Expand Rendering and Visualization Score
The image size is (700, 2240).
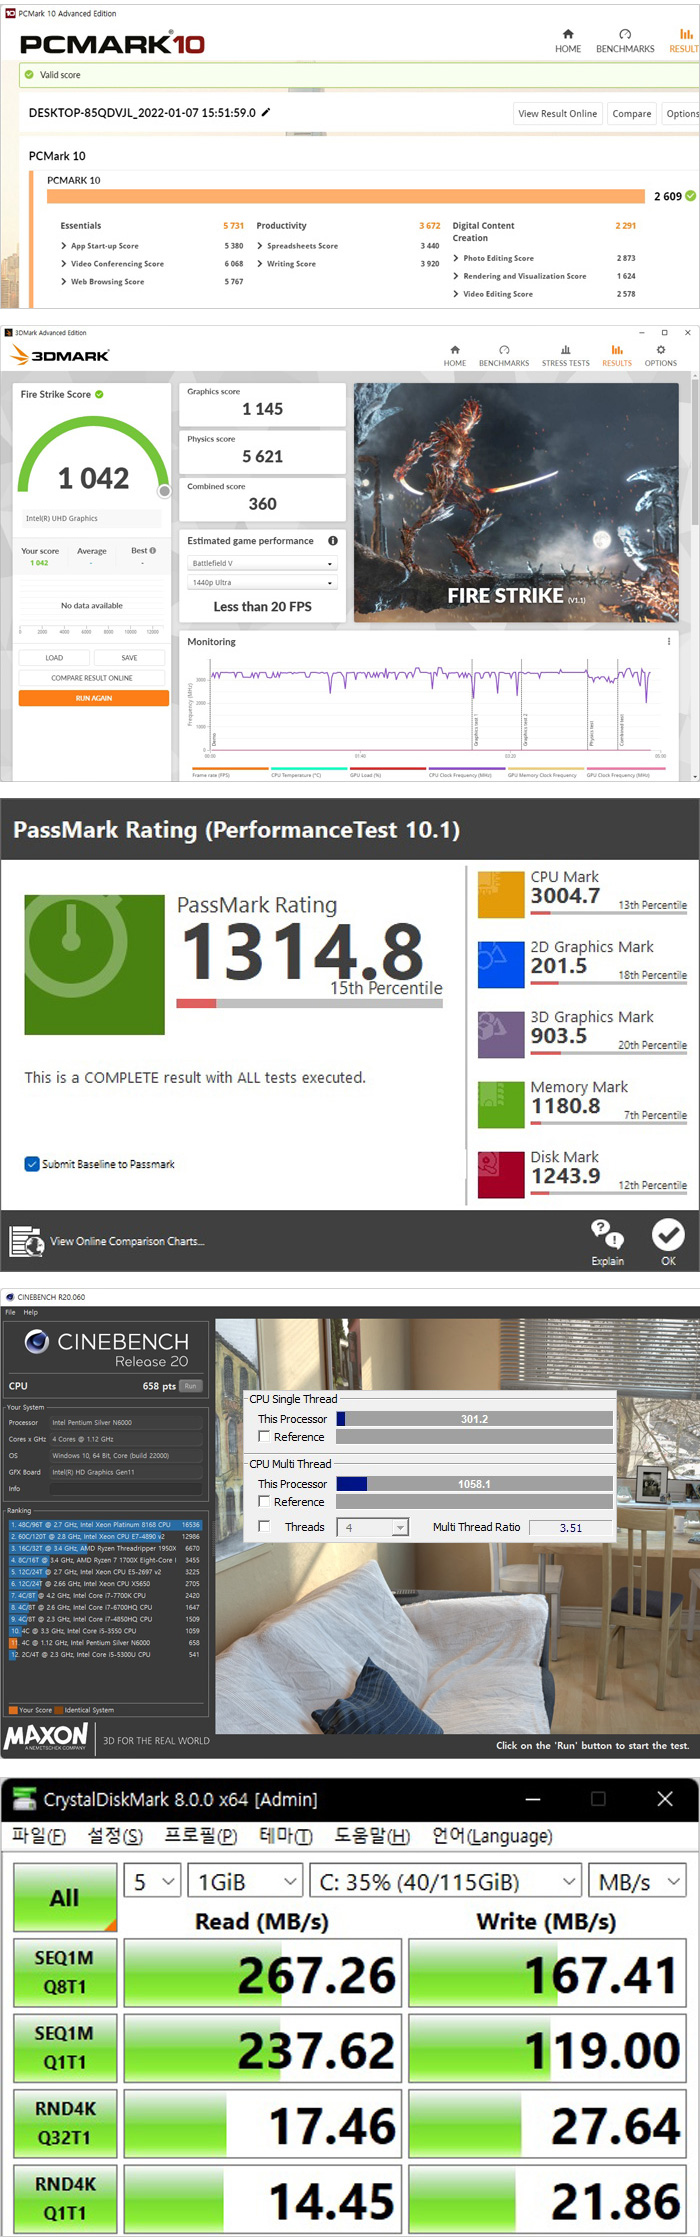[456, 276]
